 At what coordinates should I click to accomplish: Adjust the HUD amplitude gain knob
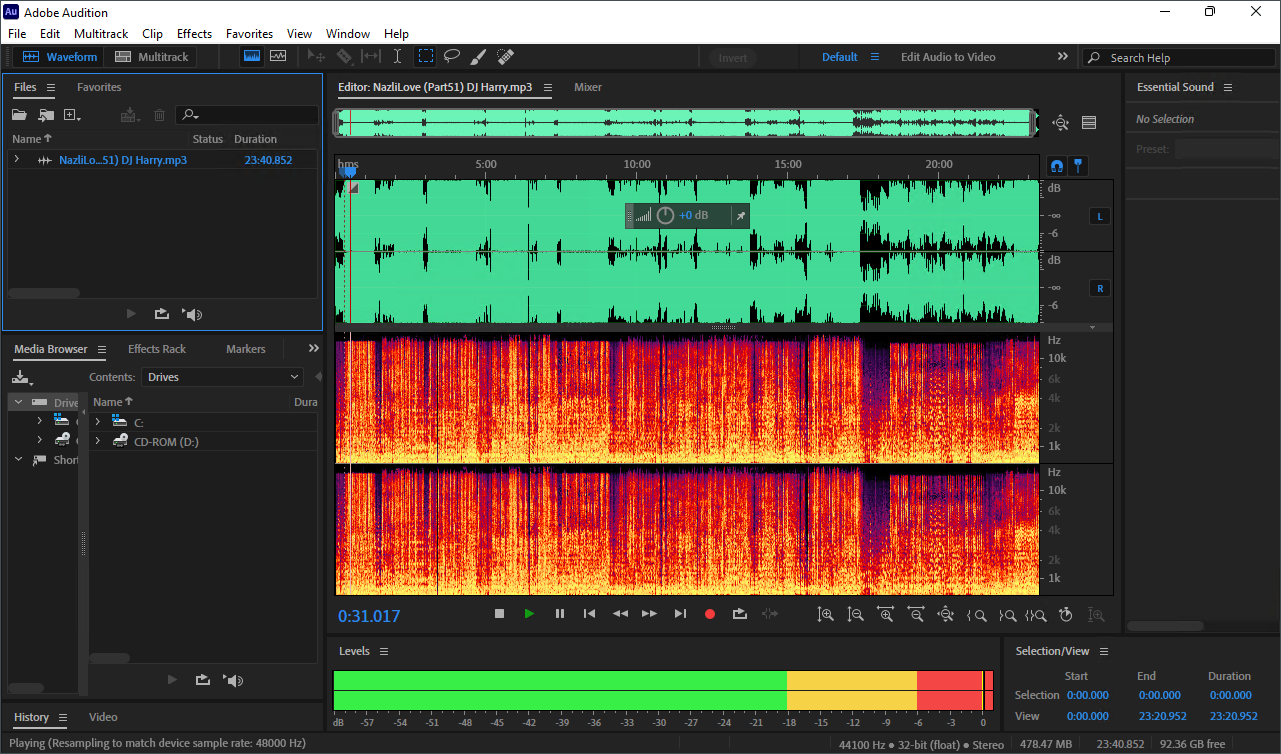point(665,215)
